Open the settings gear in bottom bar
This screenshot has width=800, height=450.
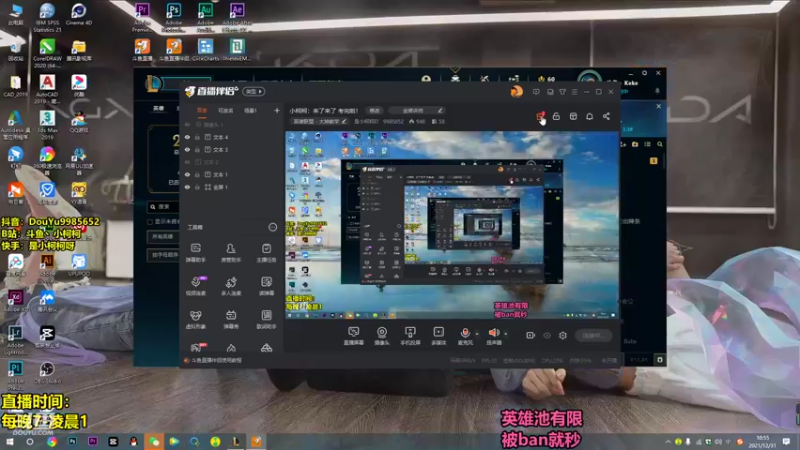click(x=563, y=335)
